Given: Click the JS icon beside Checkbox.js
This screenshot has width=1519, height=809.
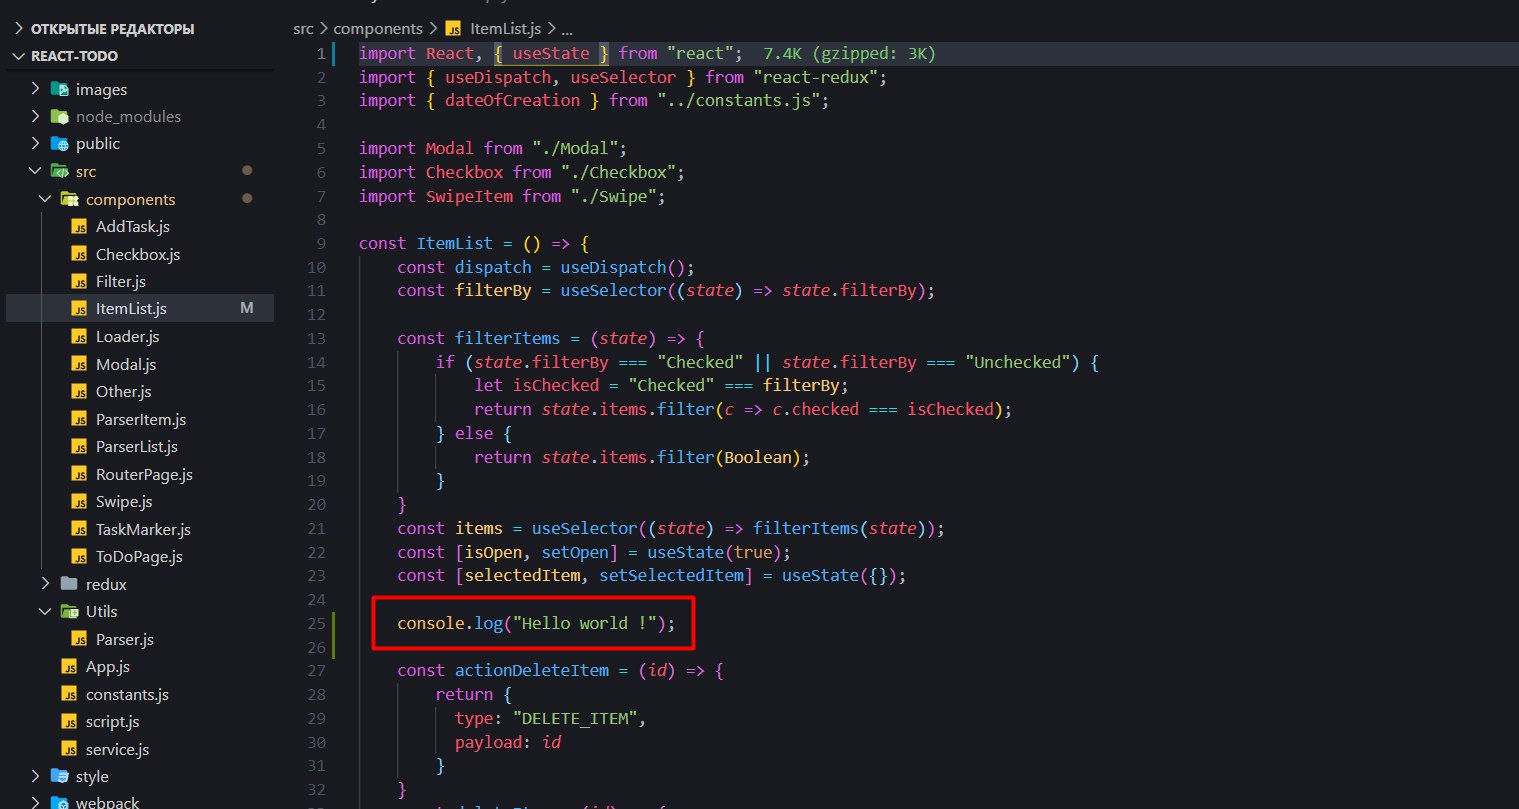Looking at the screenshot, I should [x=79, y=254].
